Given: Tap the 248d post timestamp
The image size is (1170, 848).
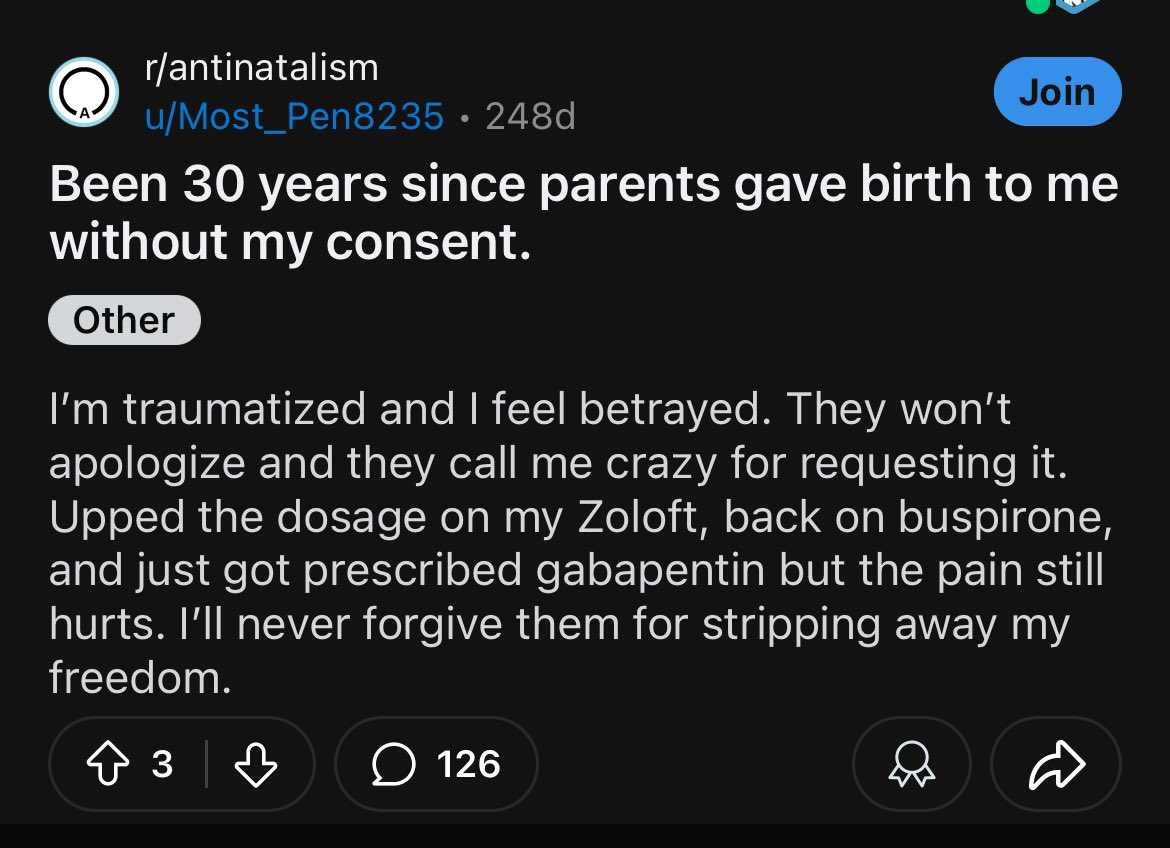Looking at the screenshot, I should (531, 116).
